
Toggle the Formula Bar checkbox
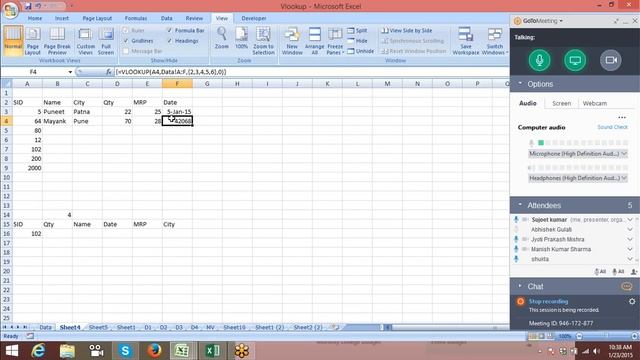170,31
